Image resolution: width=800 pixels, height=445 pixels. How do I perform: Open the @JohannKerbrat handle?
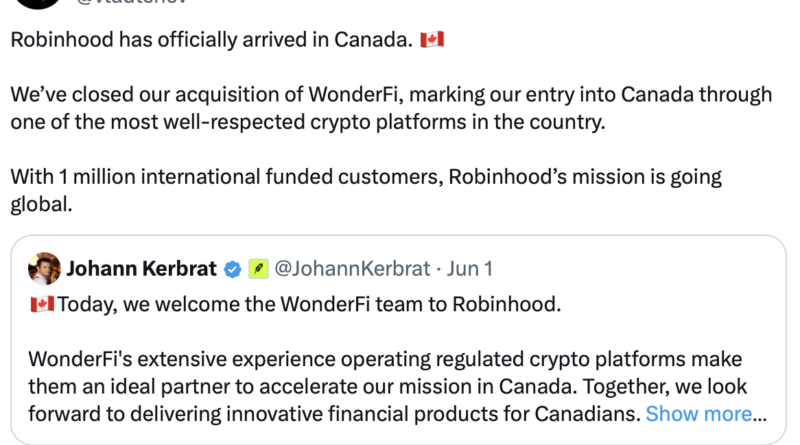tap(353, 268)
